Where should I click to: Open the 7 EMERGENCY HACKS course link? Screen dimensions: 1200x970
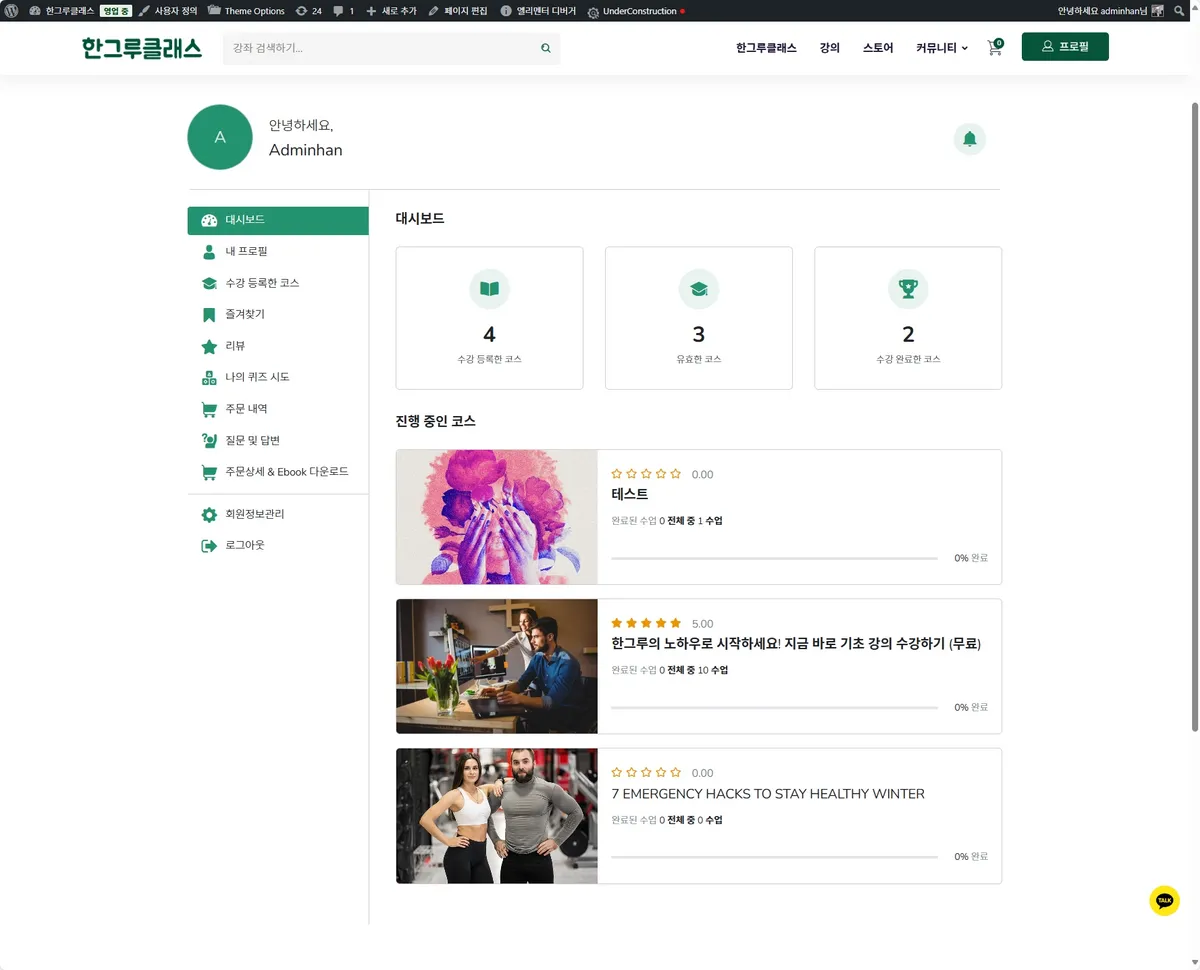(767, 793)
